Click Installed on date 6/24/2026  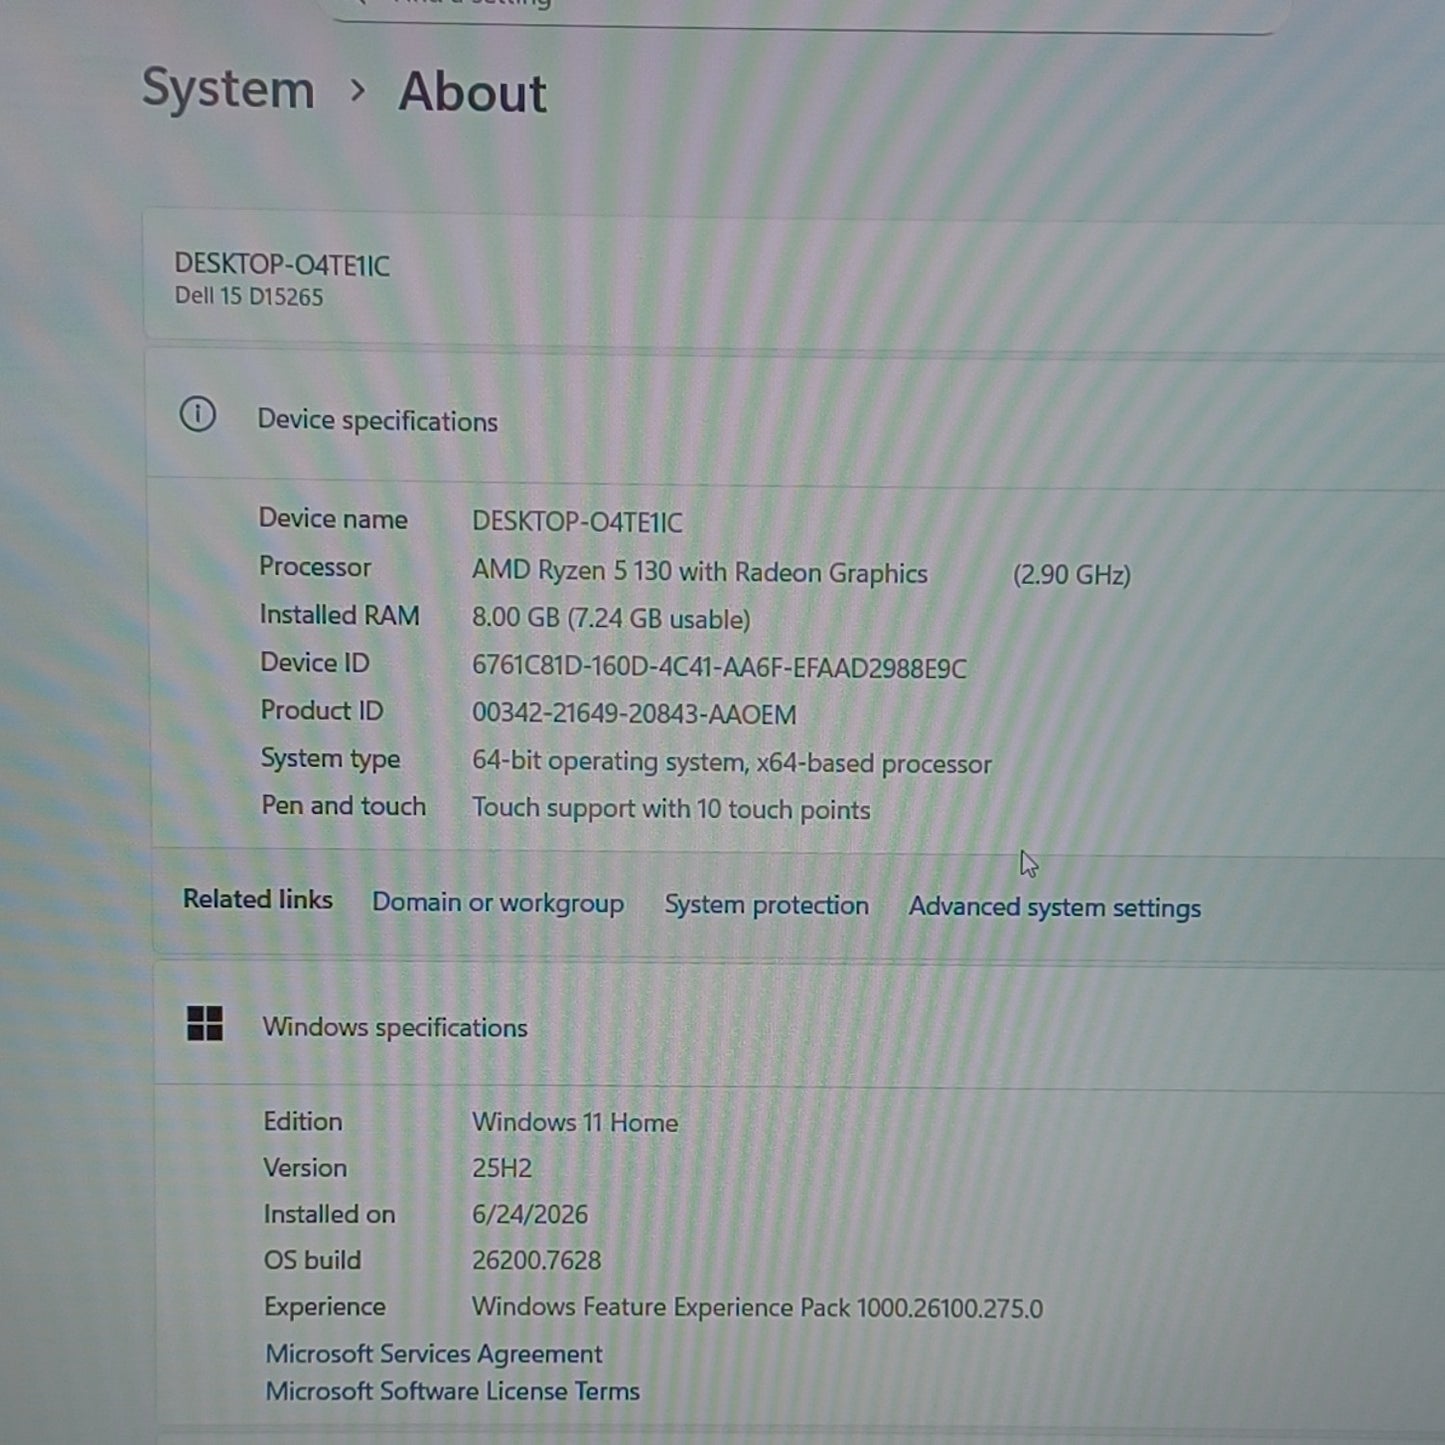(530, 1215)
